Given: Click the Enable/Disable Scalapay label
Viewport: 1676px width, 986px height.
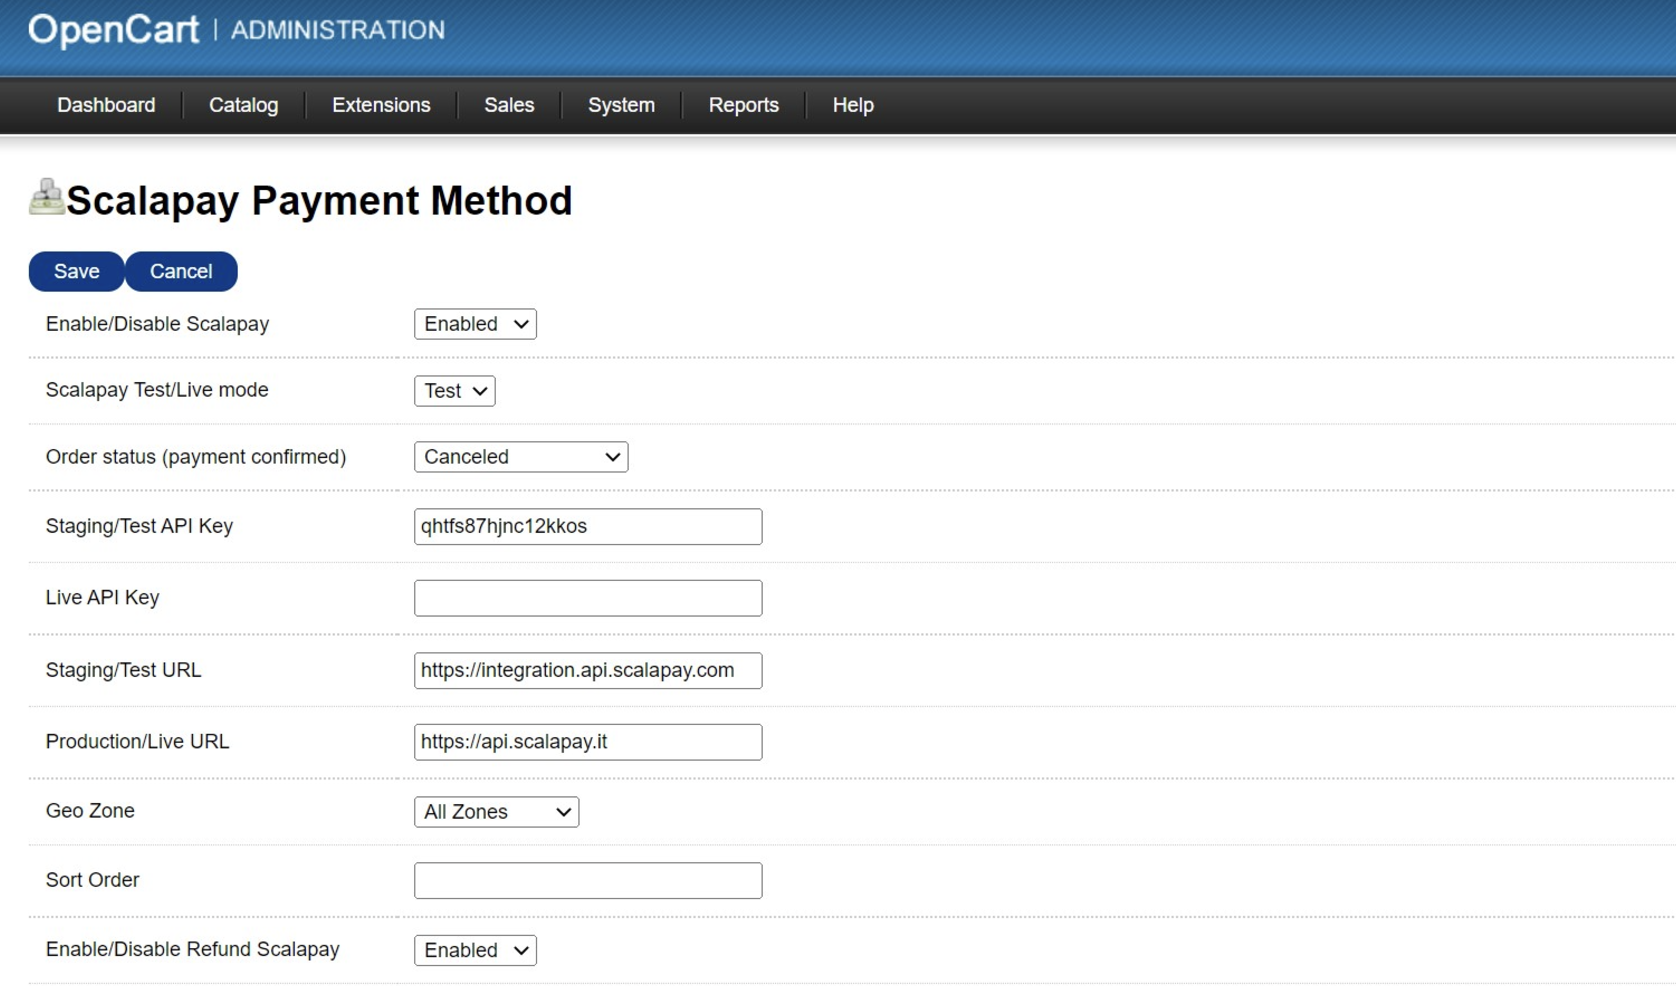Looking at the screenshot, I should click(x=157, y=324).
